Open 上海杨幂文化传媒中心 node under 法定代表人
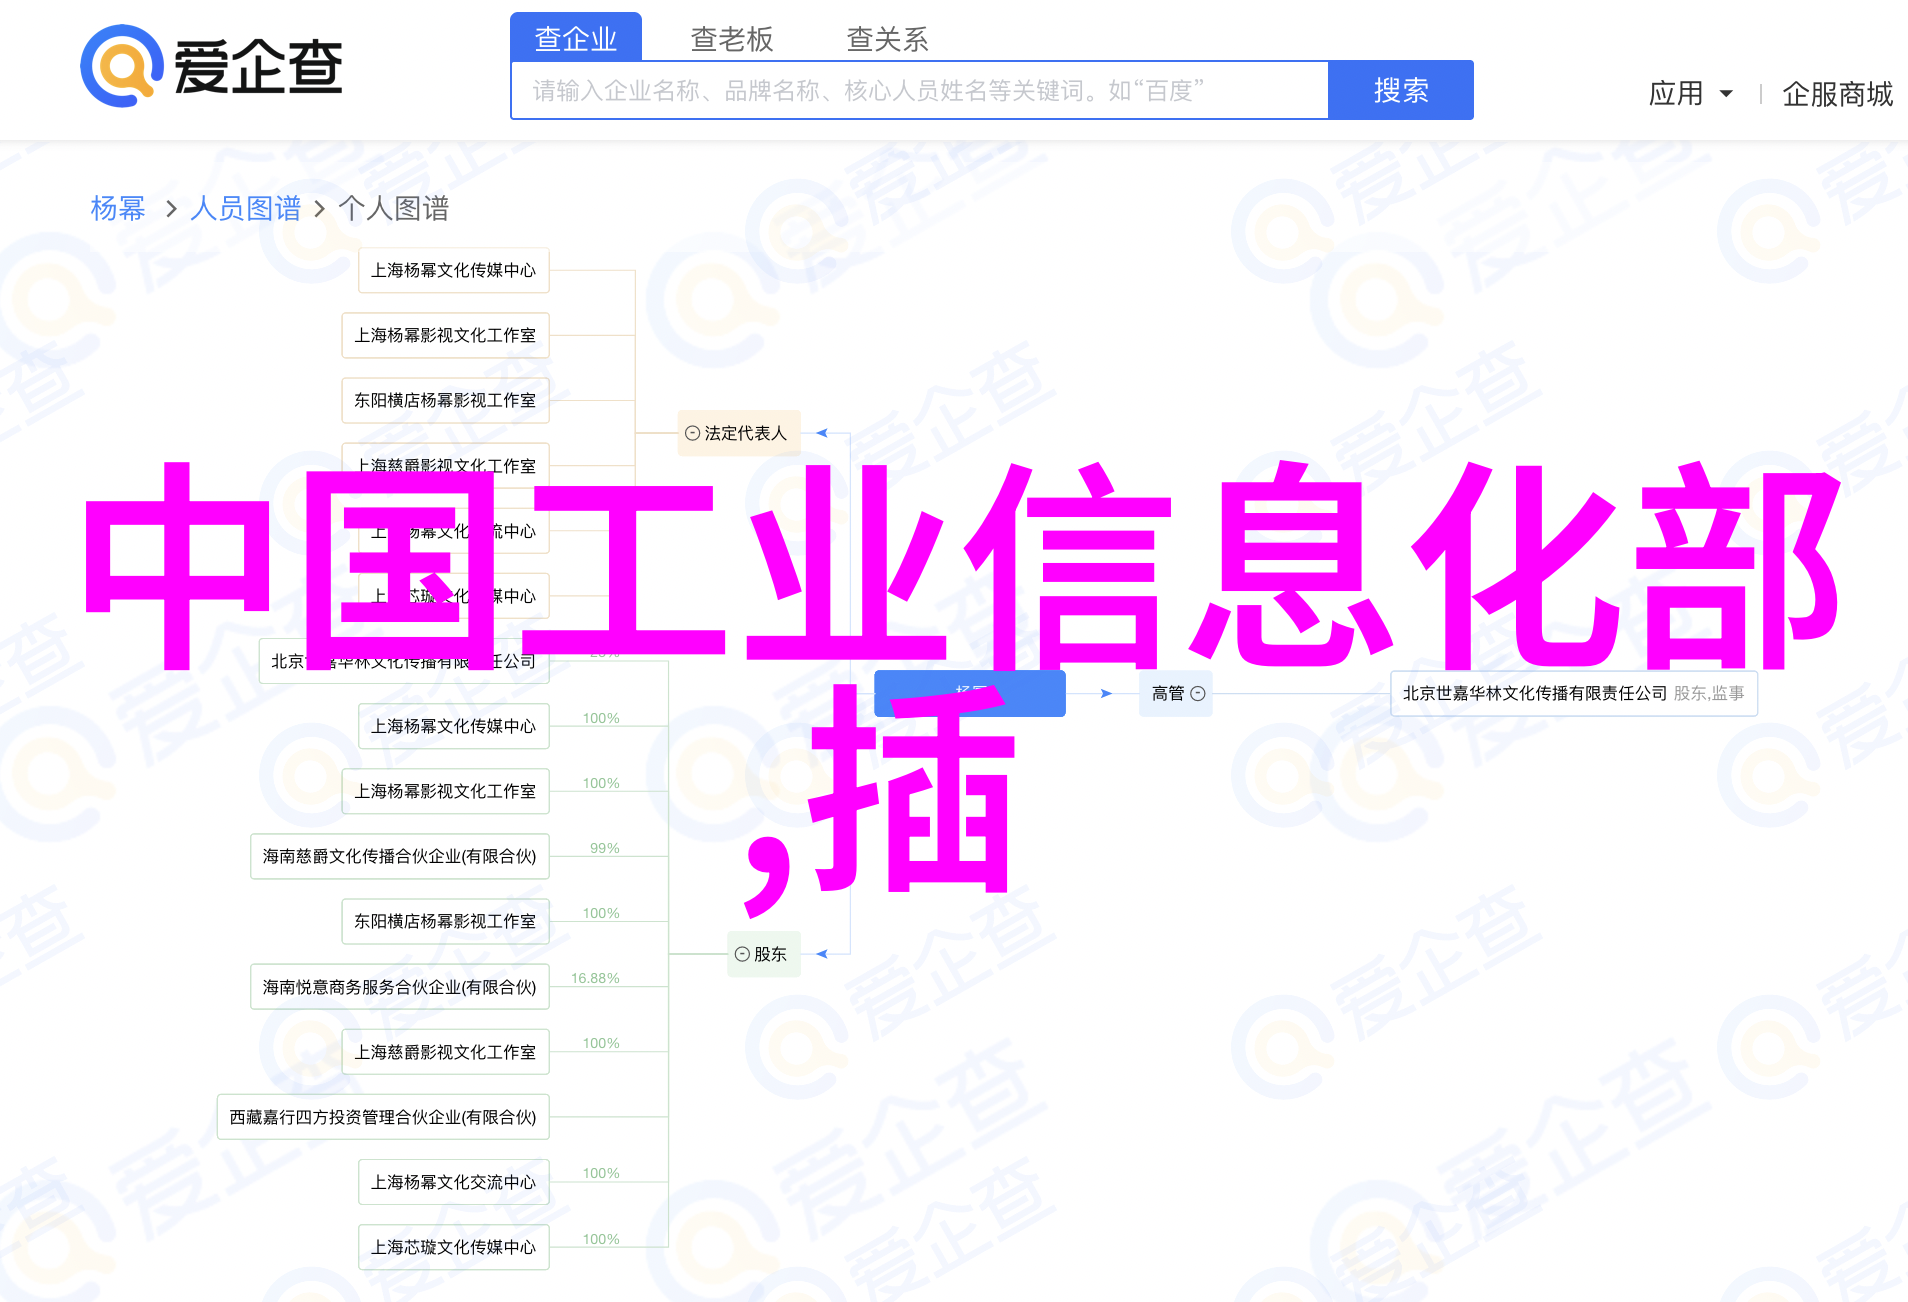1908x1302 pixels. pos(454,270)
